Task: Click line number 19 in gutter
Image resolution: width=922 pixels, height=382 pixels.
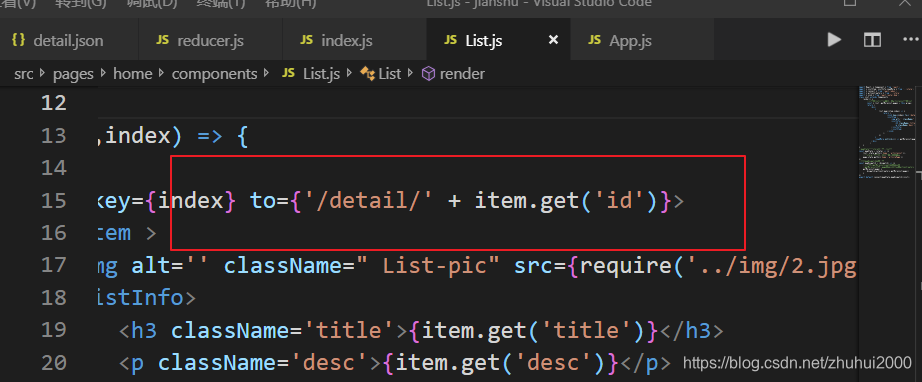Action: pos(54,330)
